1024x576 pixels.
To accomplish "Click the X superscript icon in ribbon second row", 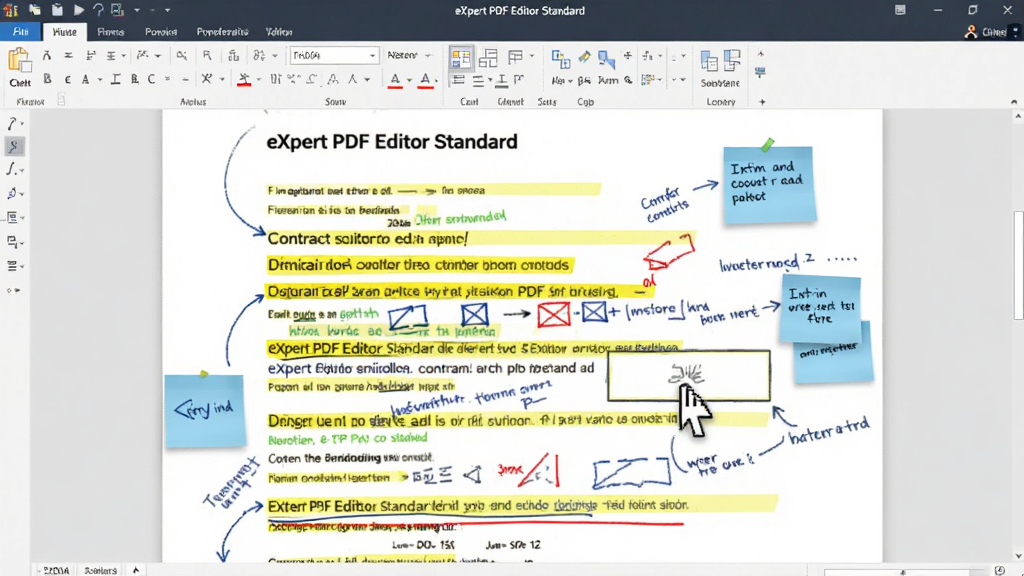I will pyautogui.click(x=206, y=79).
